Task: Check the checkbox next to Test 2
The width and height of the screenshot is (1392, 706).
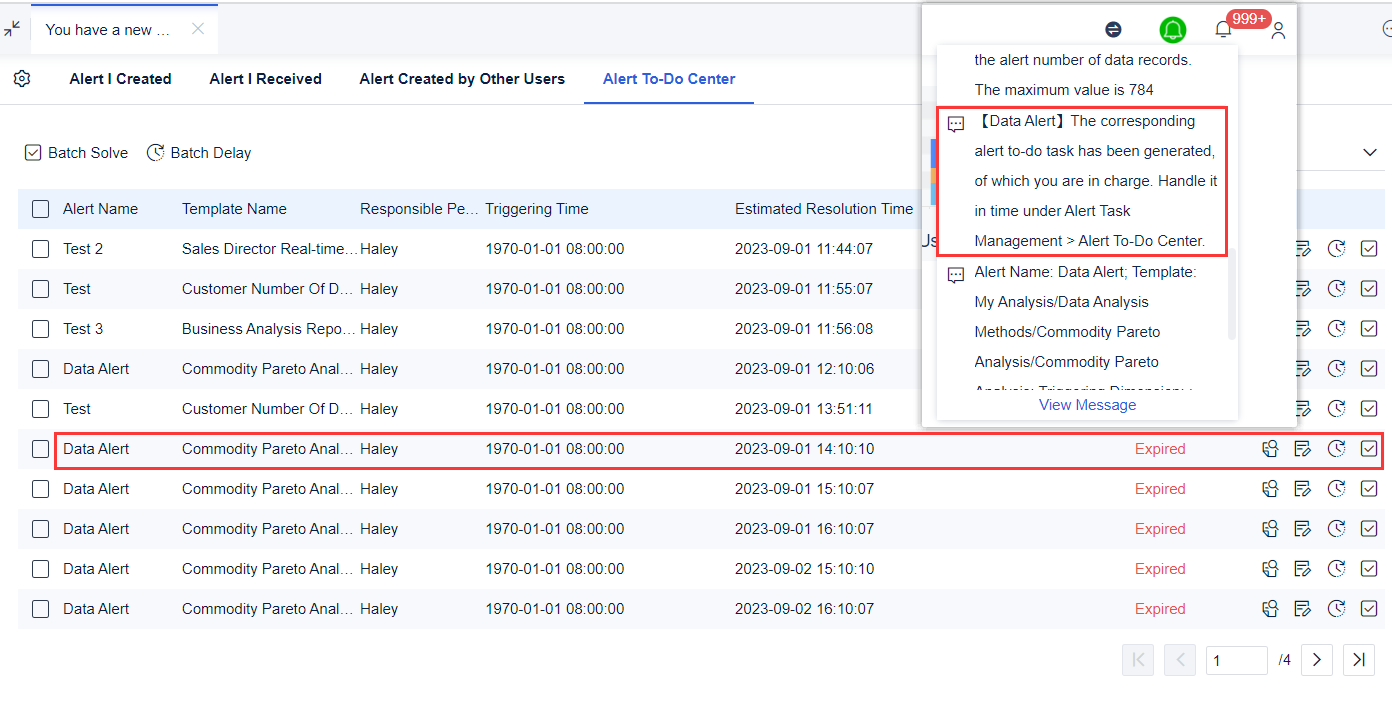Action: pos(40,248)
